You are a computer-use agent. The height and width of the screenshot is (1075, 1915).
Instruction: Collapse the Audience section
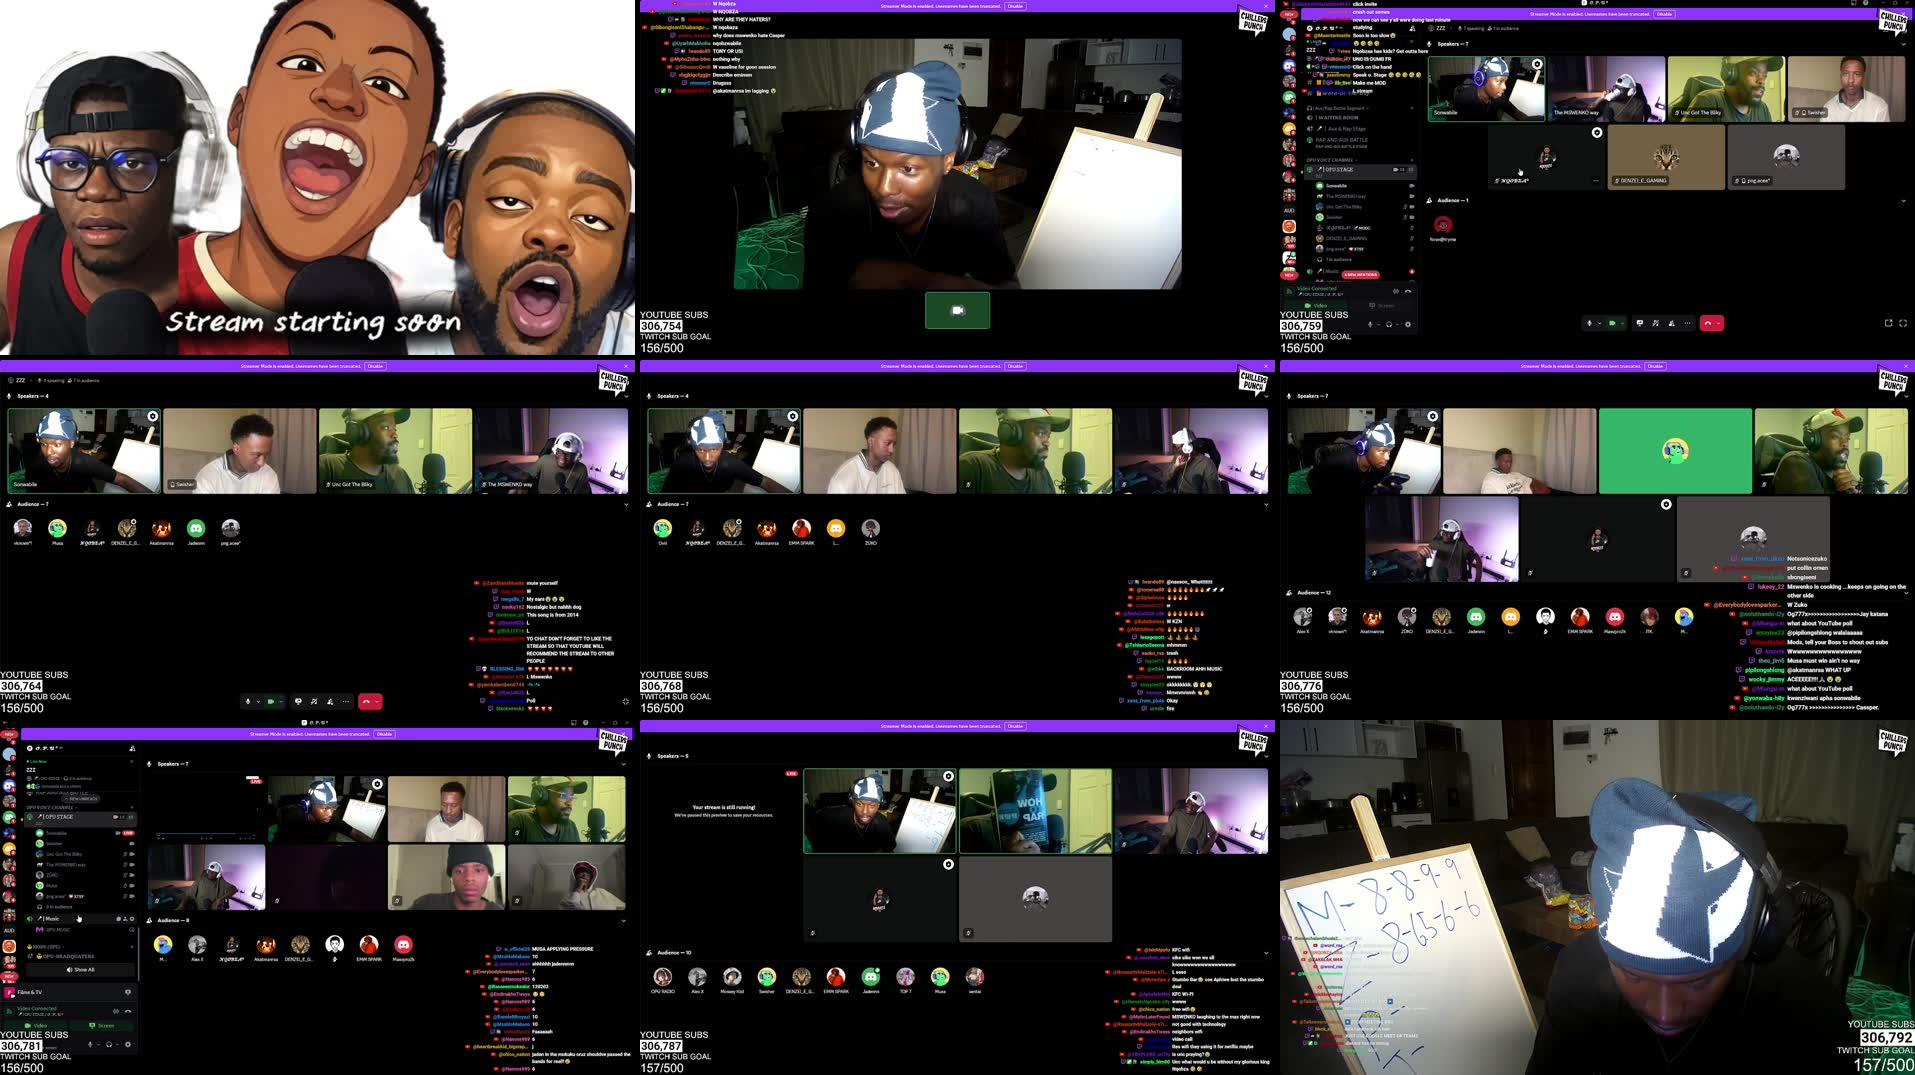1903,201
